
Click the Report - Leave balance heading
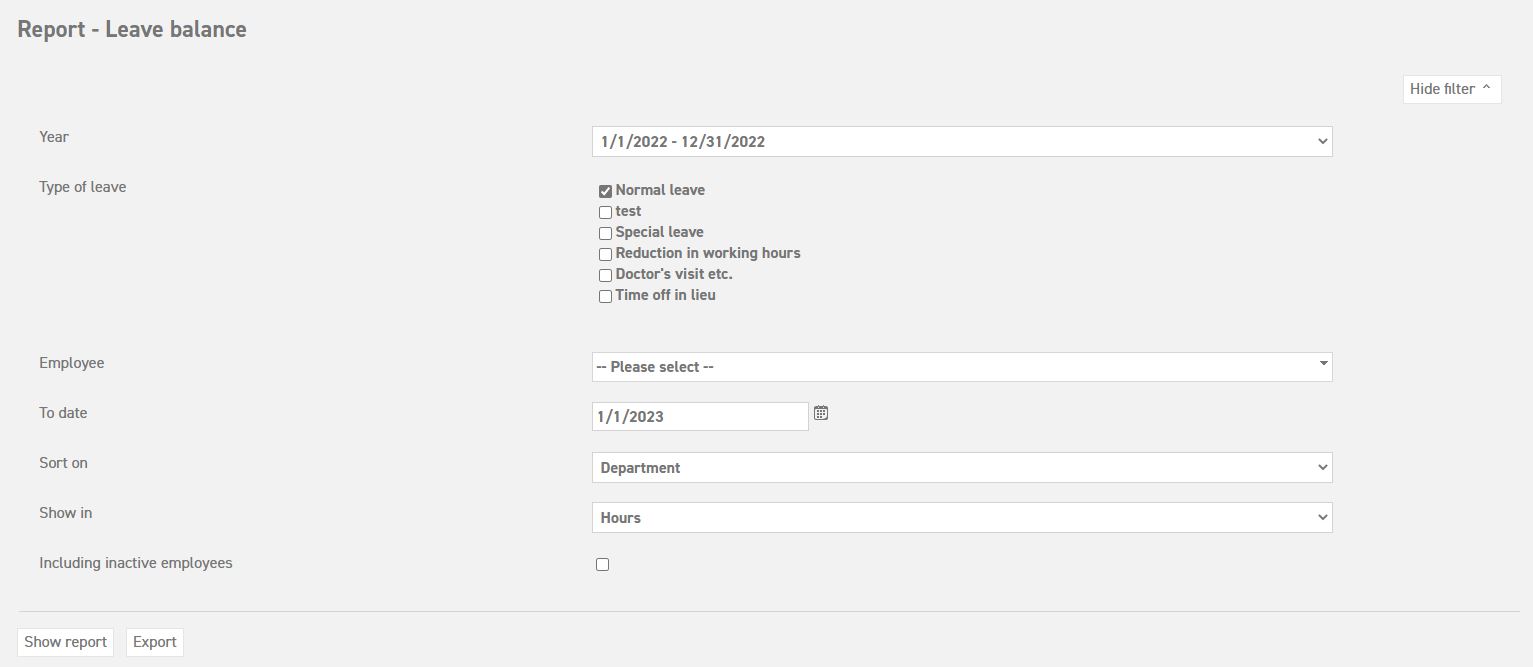132,30
